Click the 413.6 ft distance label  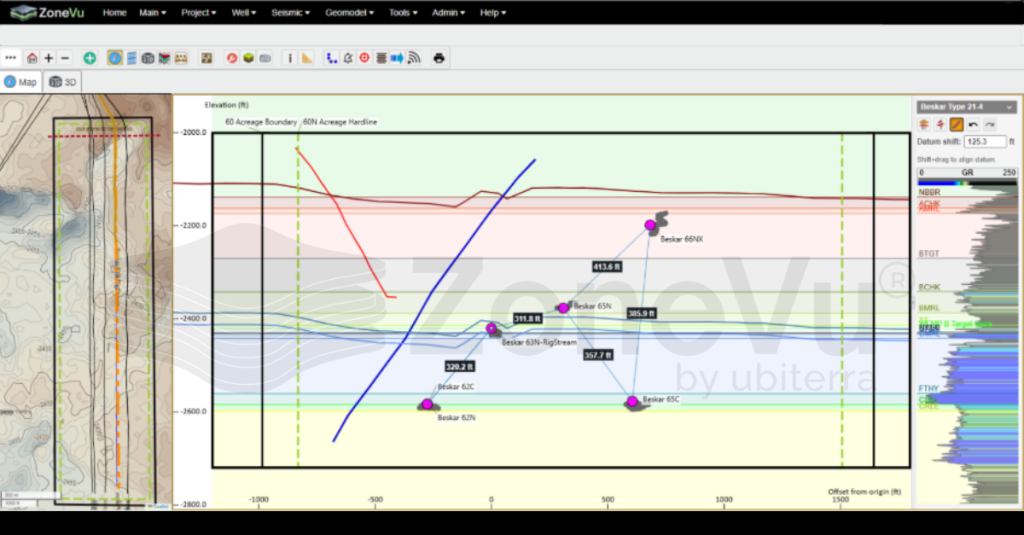click(607, 267)
